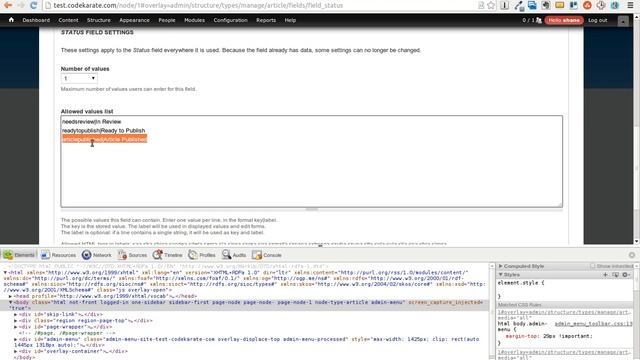The height and width of the screenshot is (360, 640).
Task: Enable the Show inherited checkbox
Action: point(593,266)
